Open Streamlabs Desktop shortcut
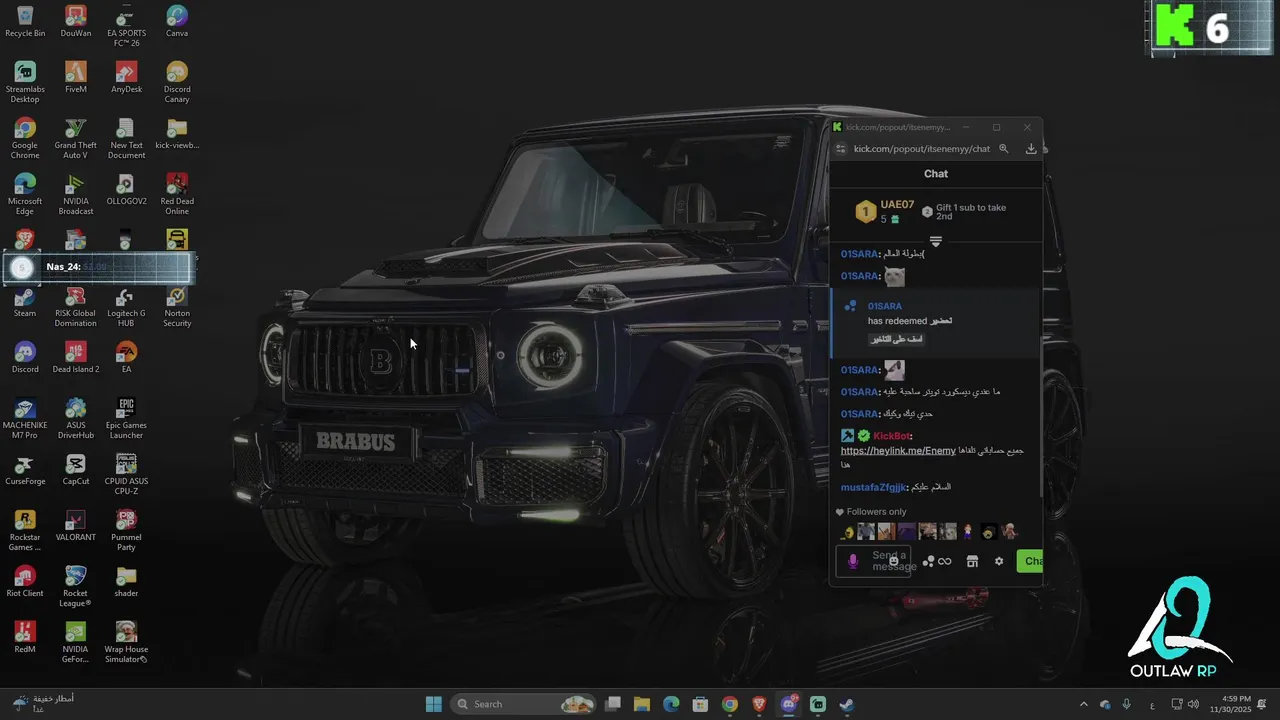Viewport: 1280px width, 720px height. (25, 82)
